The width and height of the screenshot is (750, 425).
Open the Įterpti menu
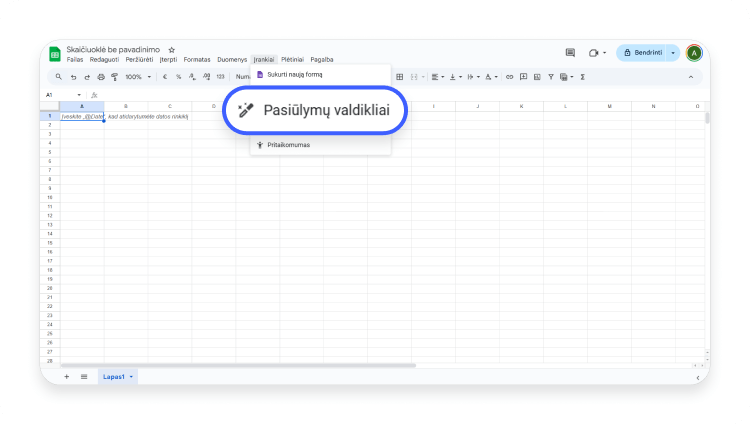pyautogui.click(x=168, y=60)
